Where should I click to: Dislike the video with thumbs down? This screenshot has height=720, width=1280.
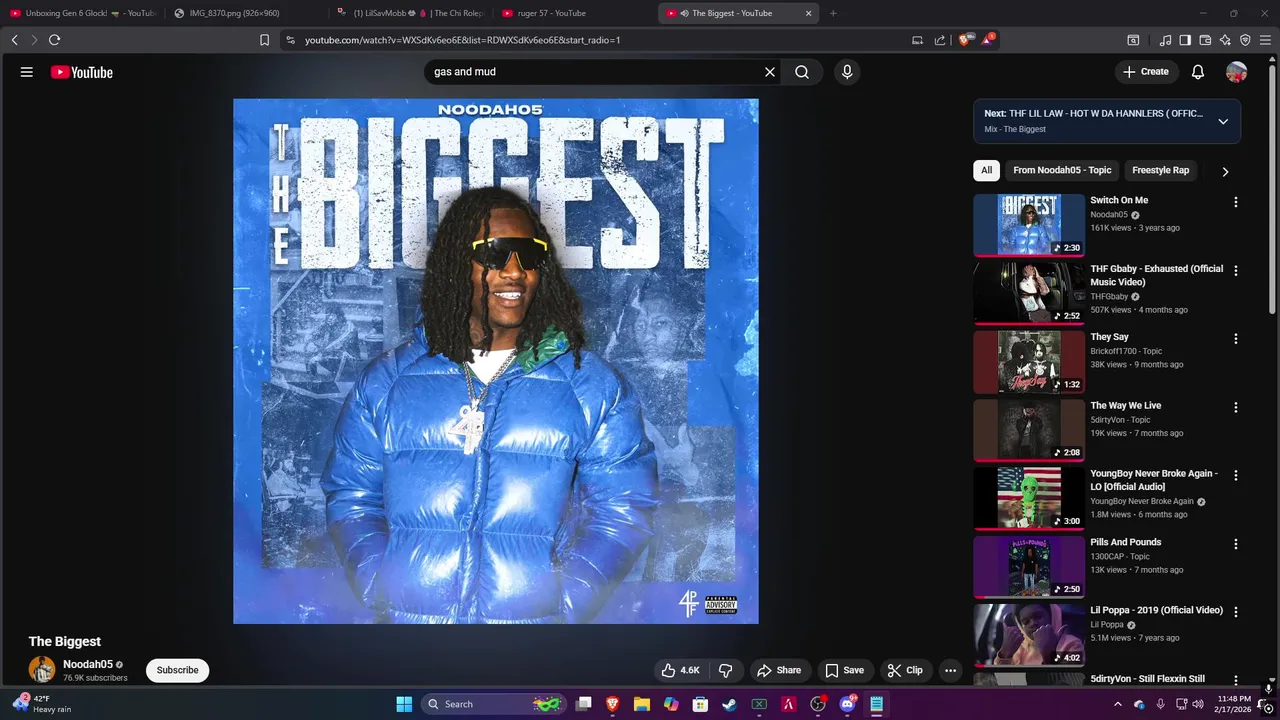726,670
